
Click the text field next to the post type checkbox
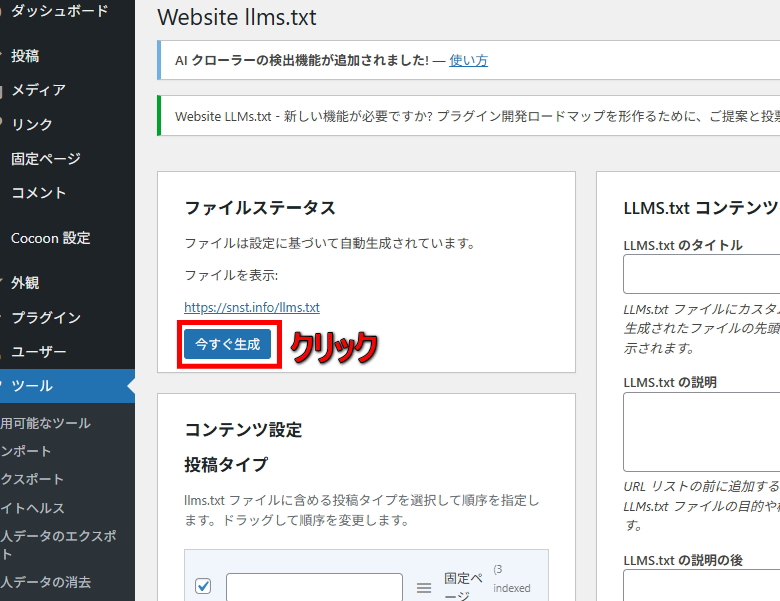(x=314, y=587)
